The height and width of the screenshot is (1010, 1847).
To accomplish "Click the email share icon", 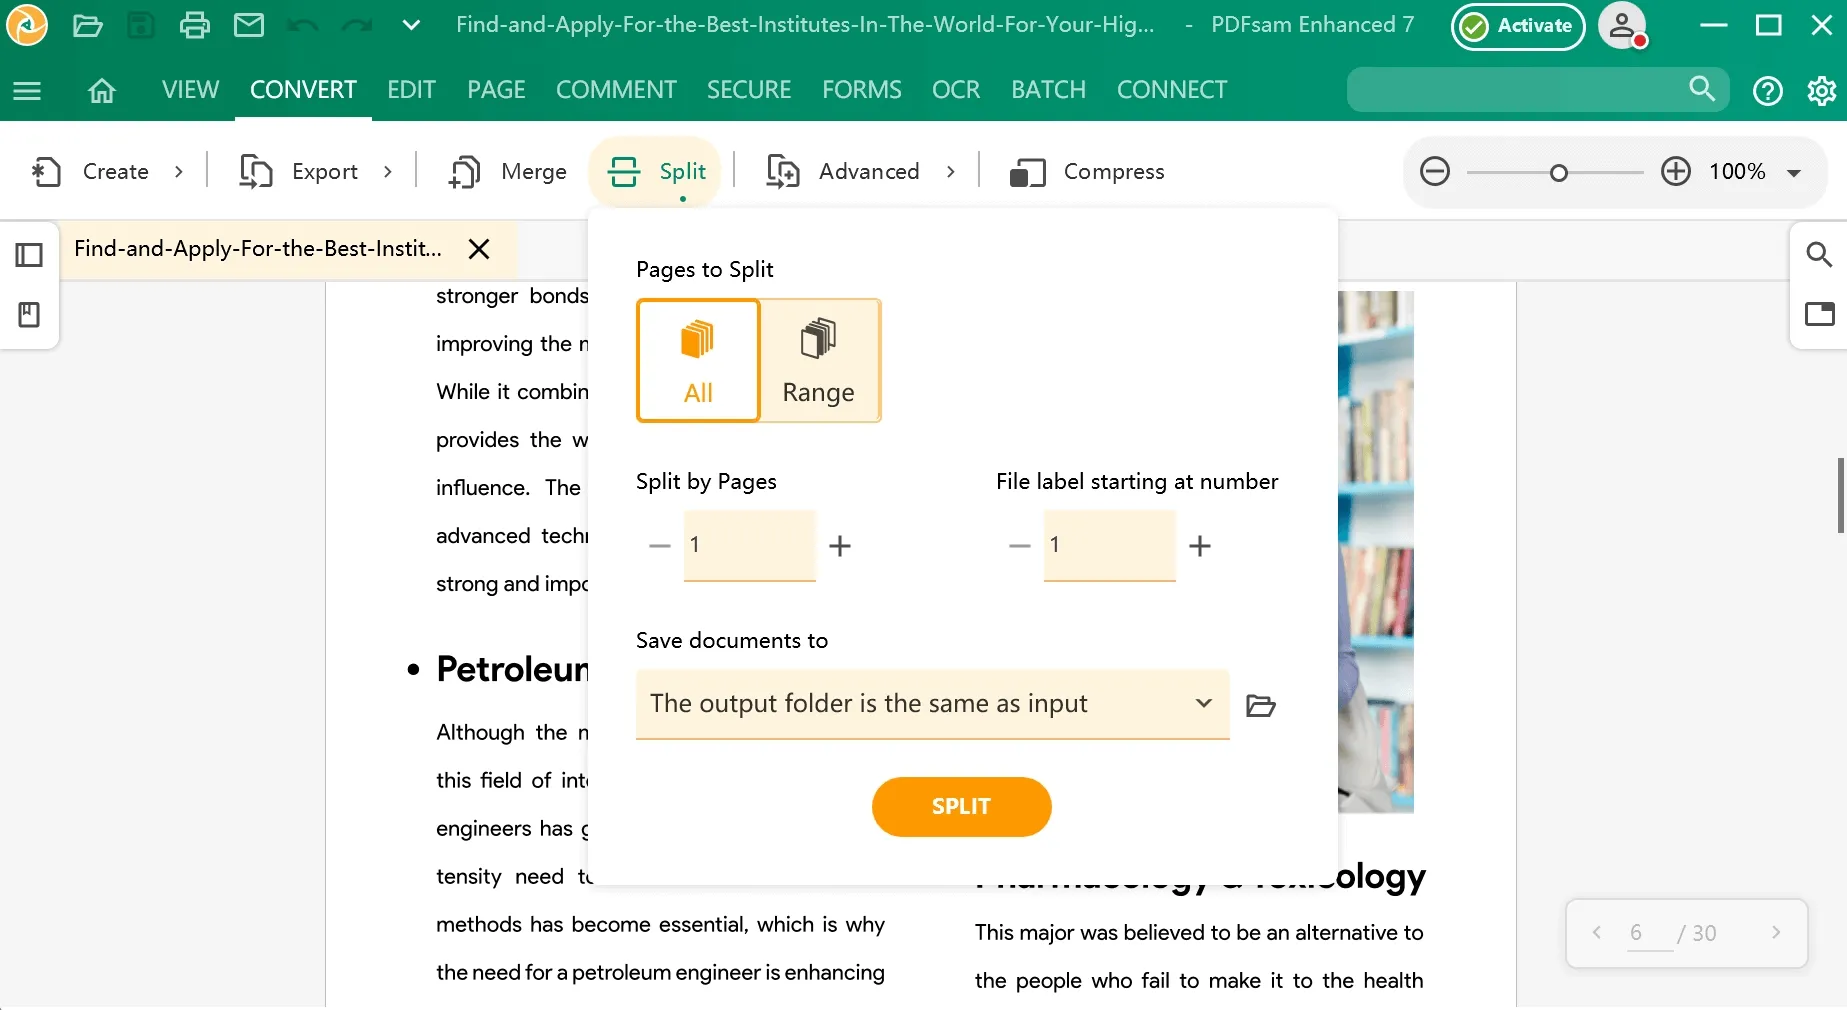I will tap(248, 26).
